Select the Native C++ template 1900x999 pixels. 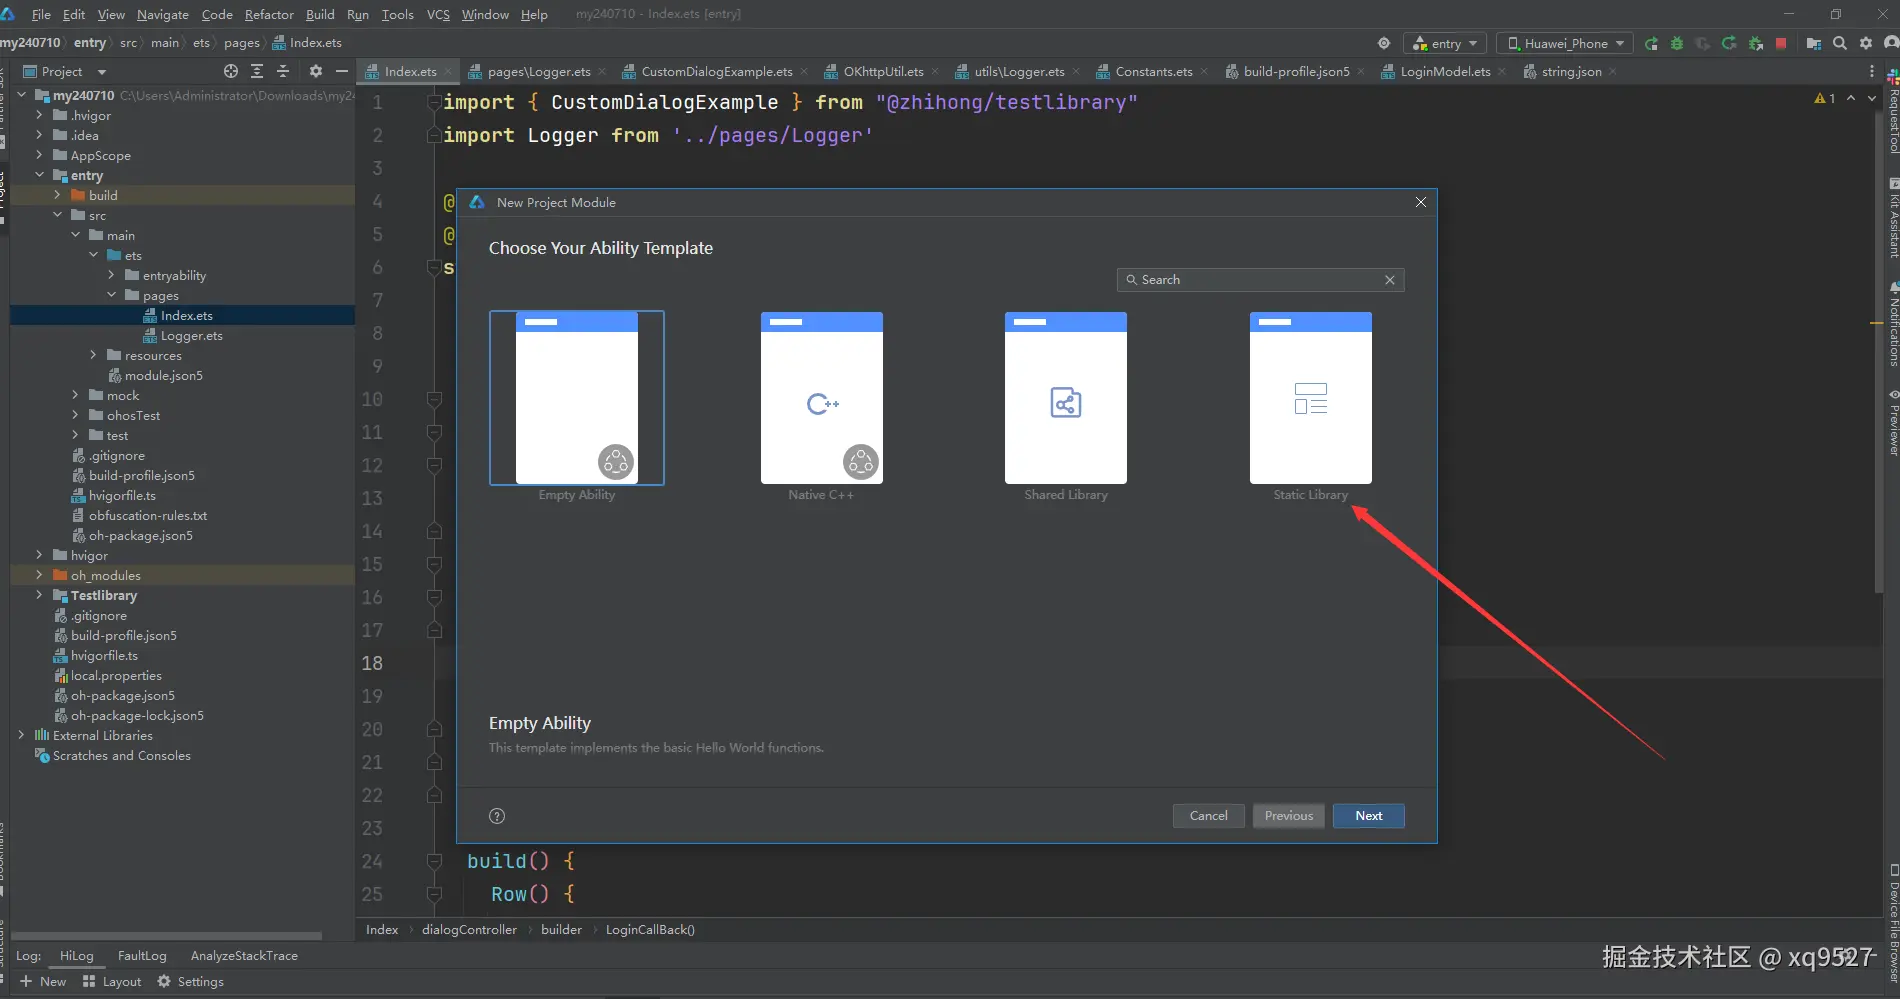821,406
